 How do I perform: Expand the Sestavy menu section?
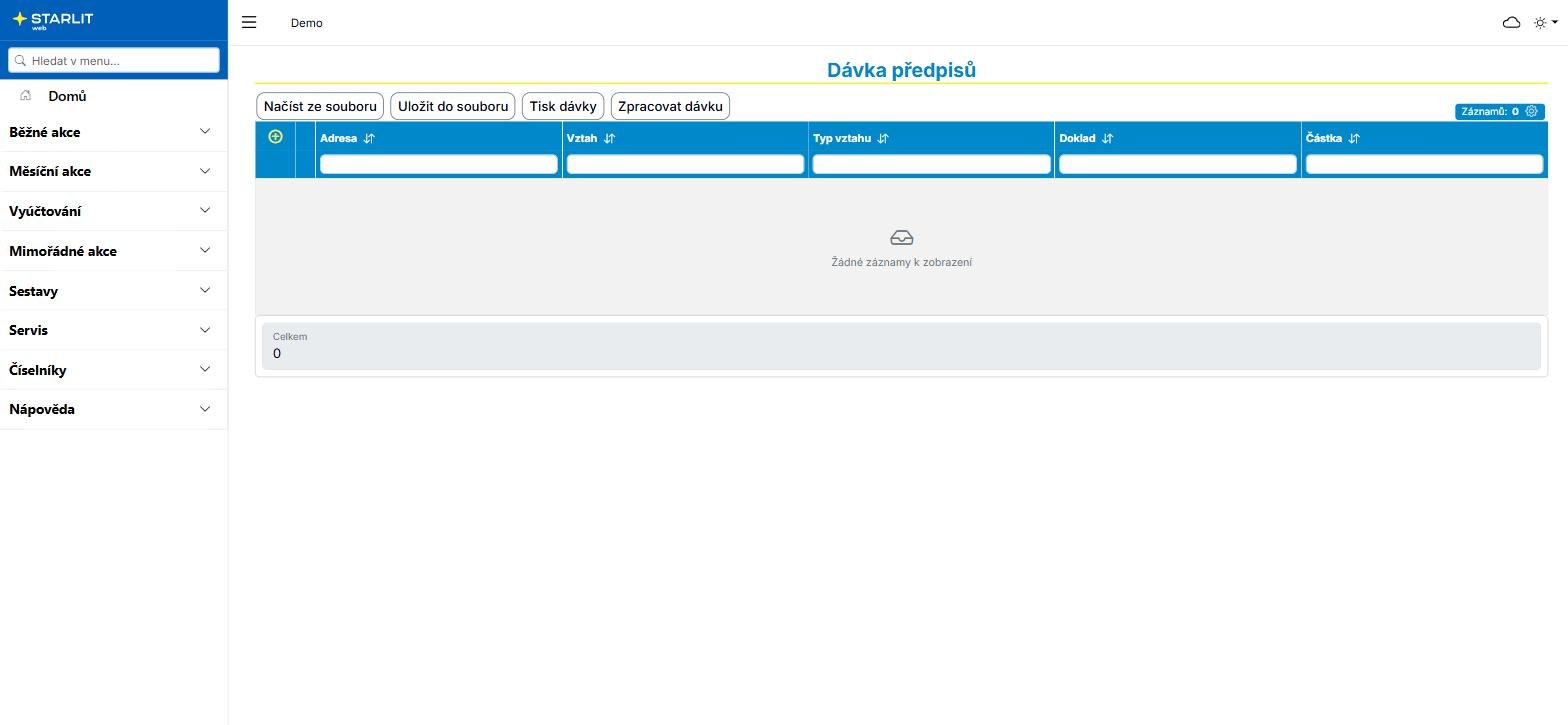coord(114,291)
